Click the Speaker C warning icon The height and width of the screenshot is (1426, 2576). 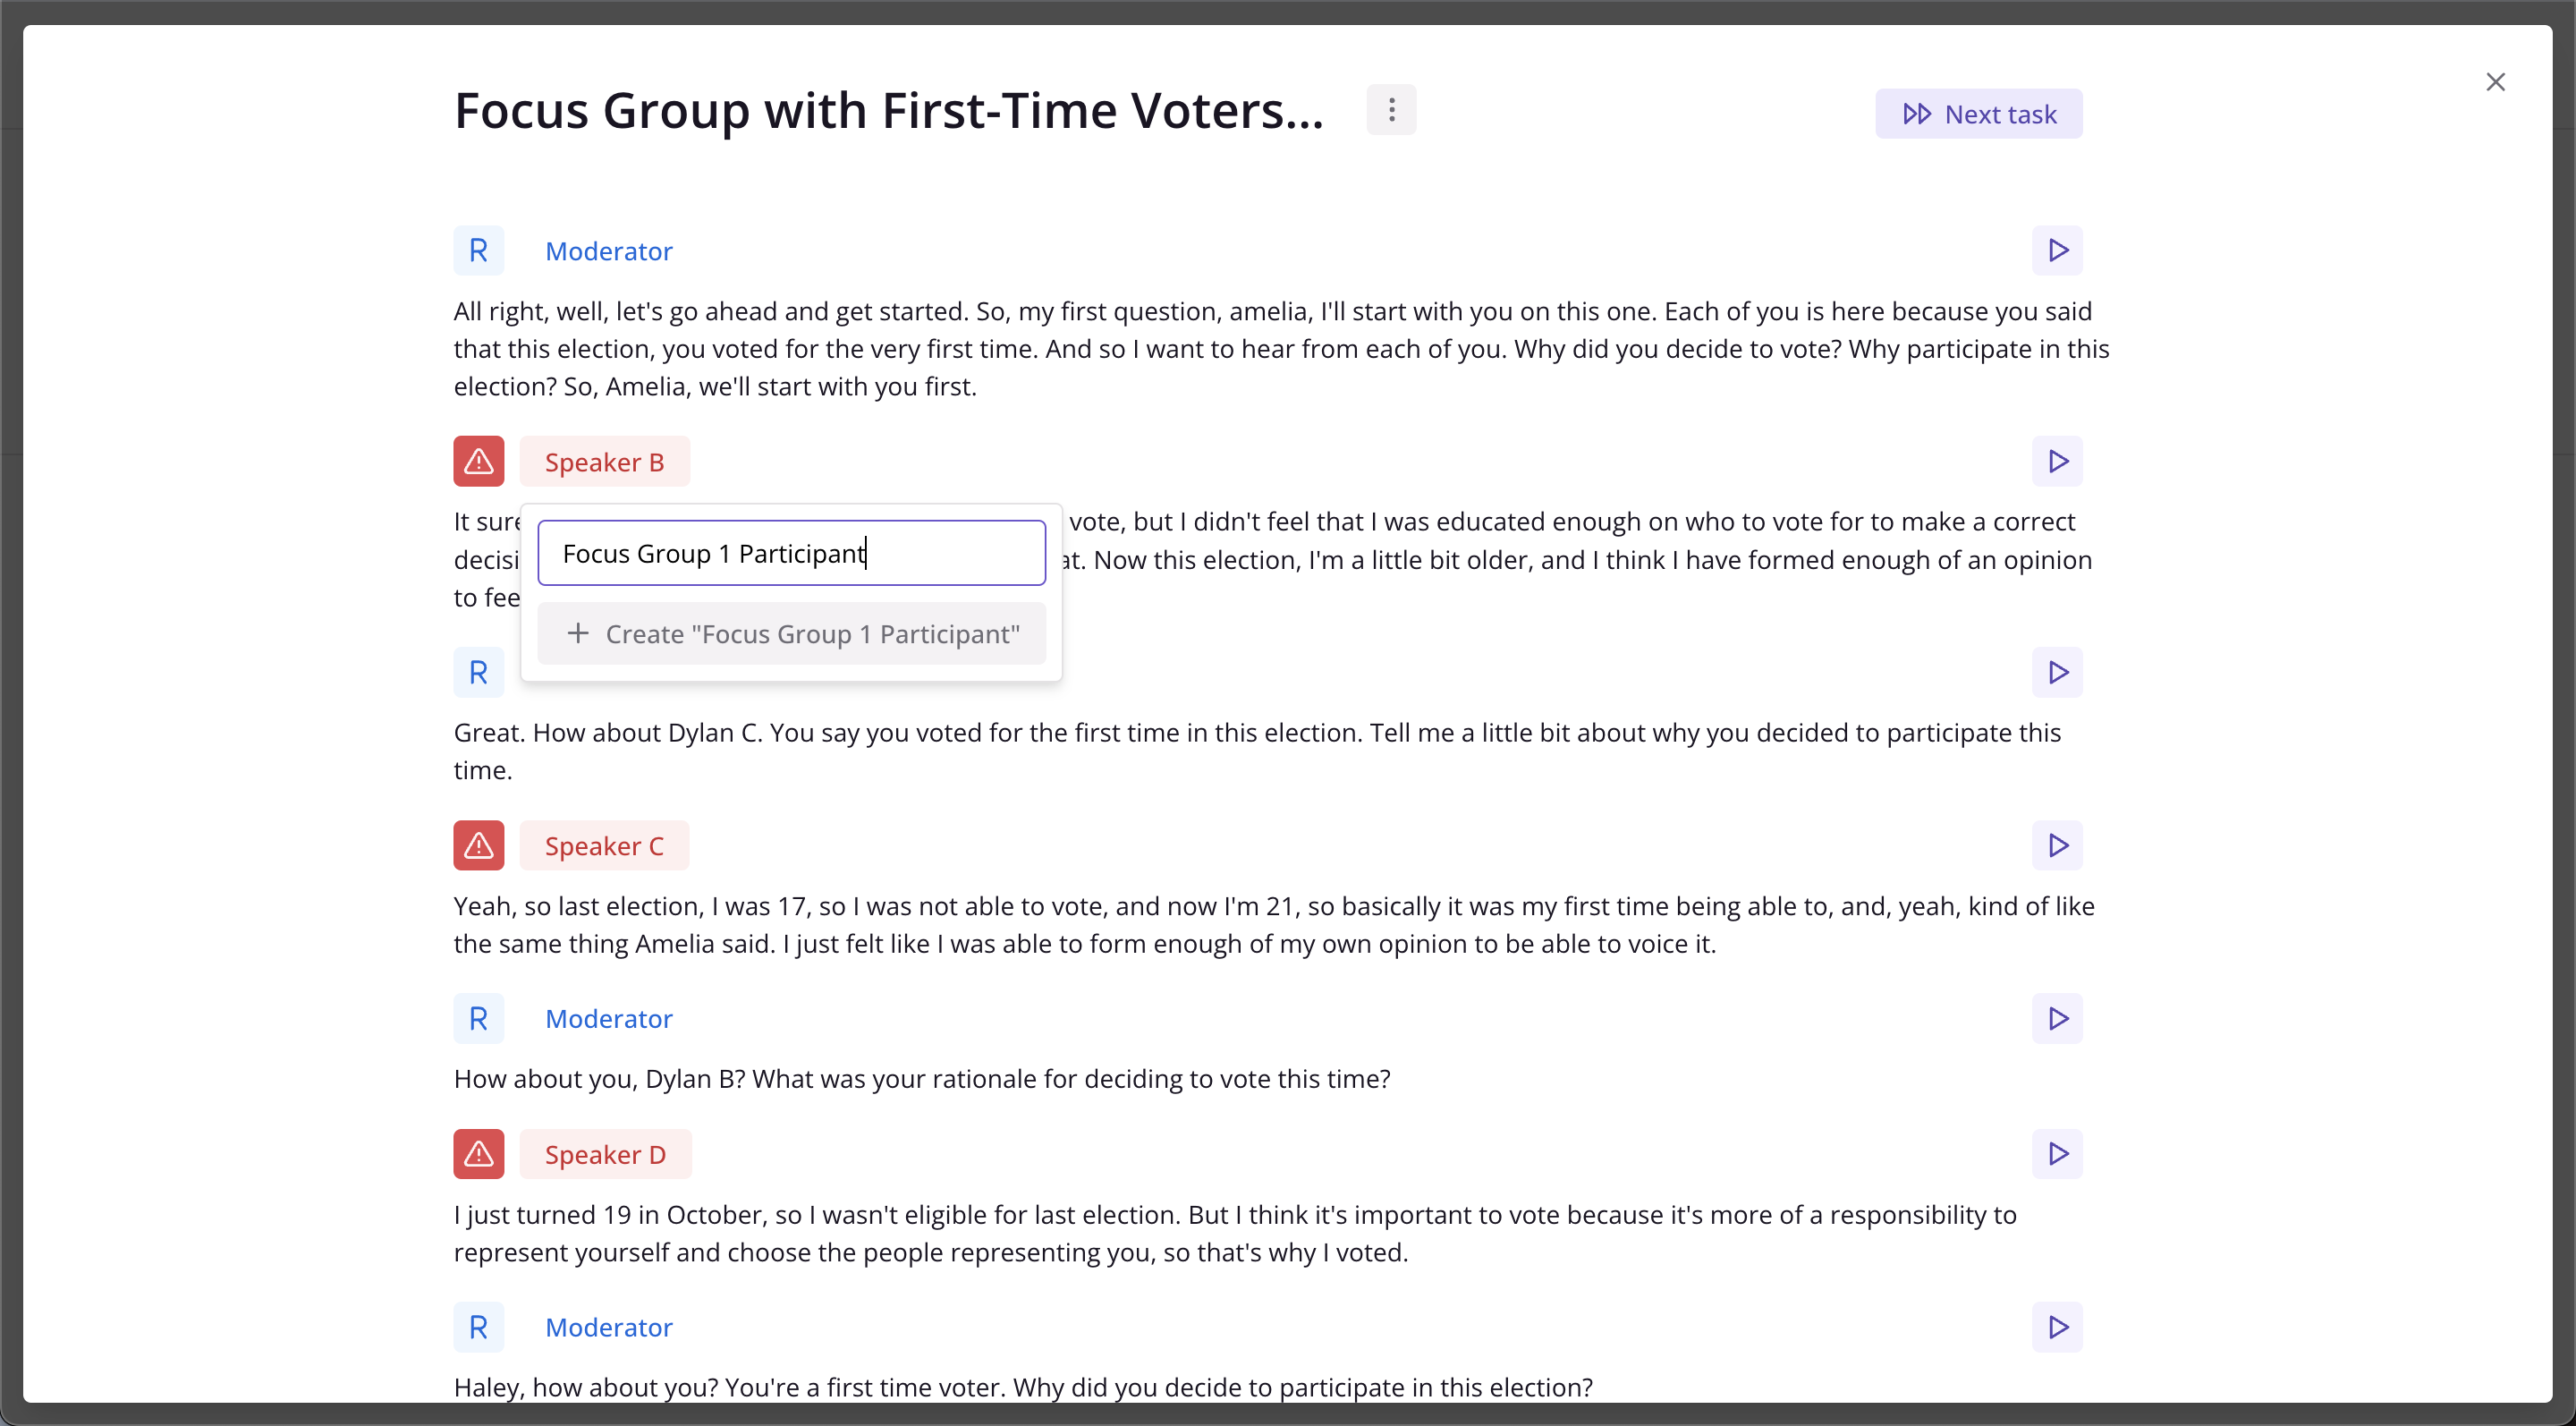pos(479,845)
